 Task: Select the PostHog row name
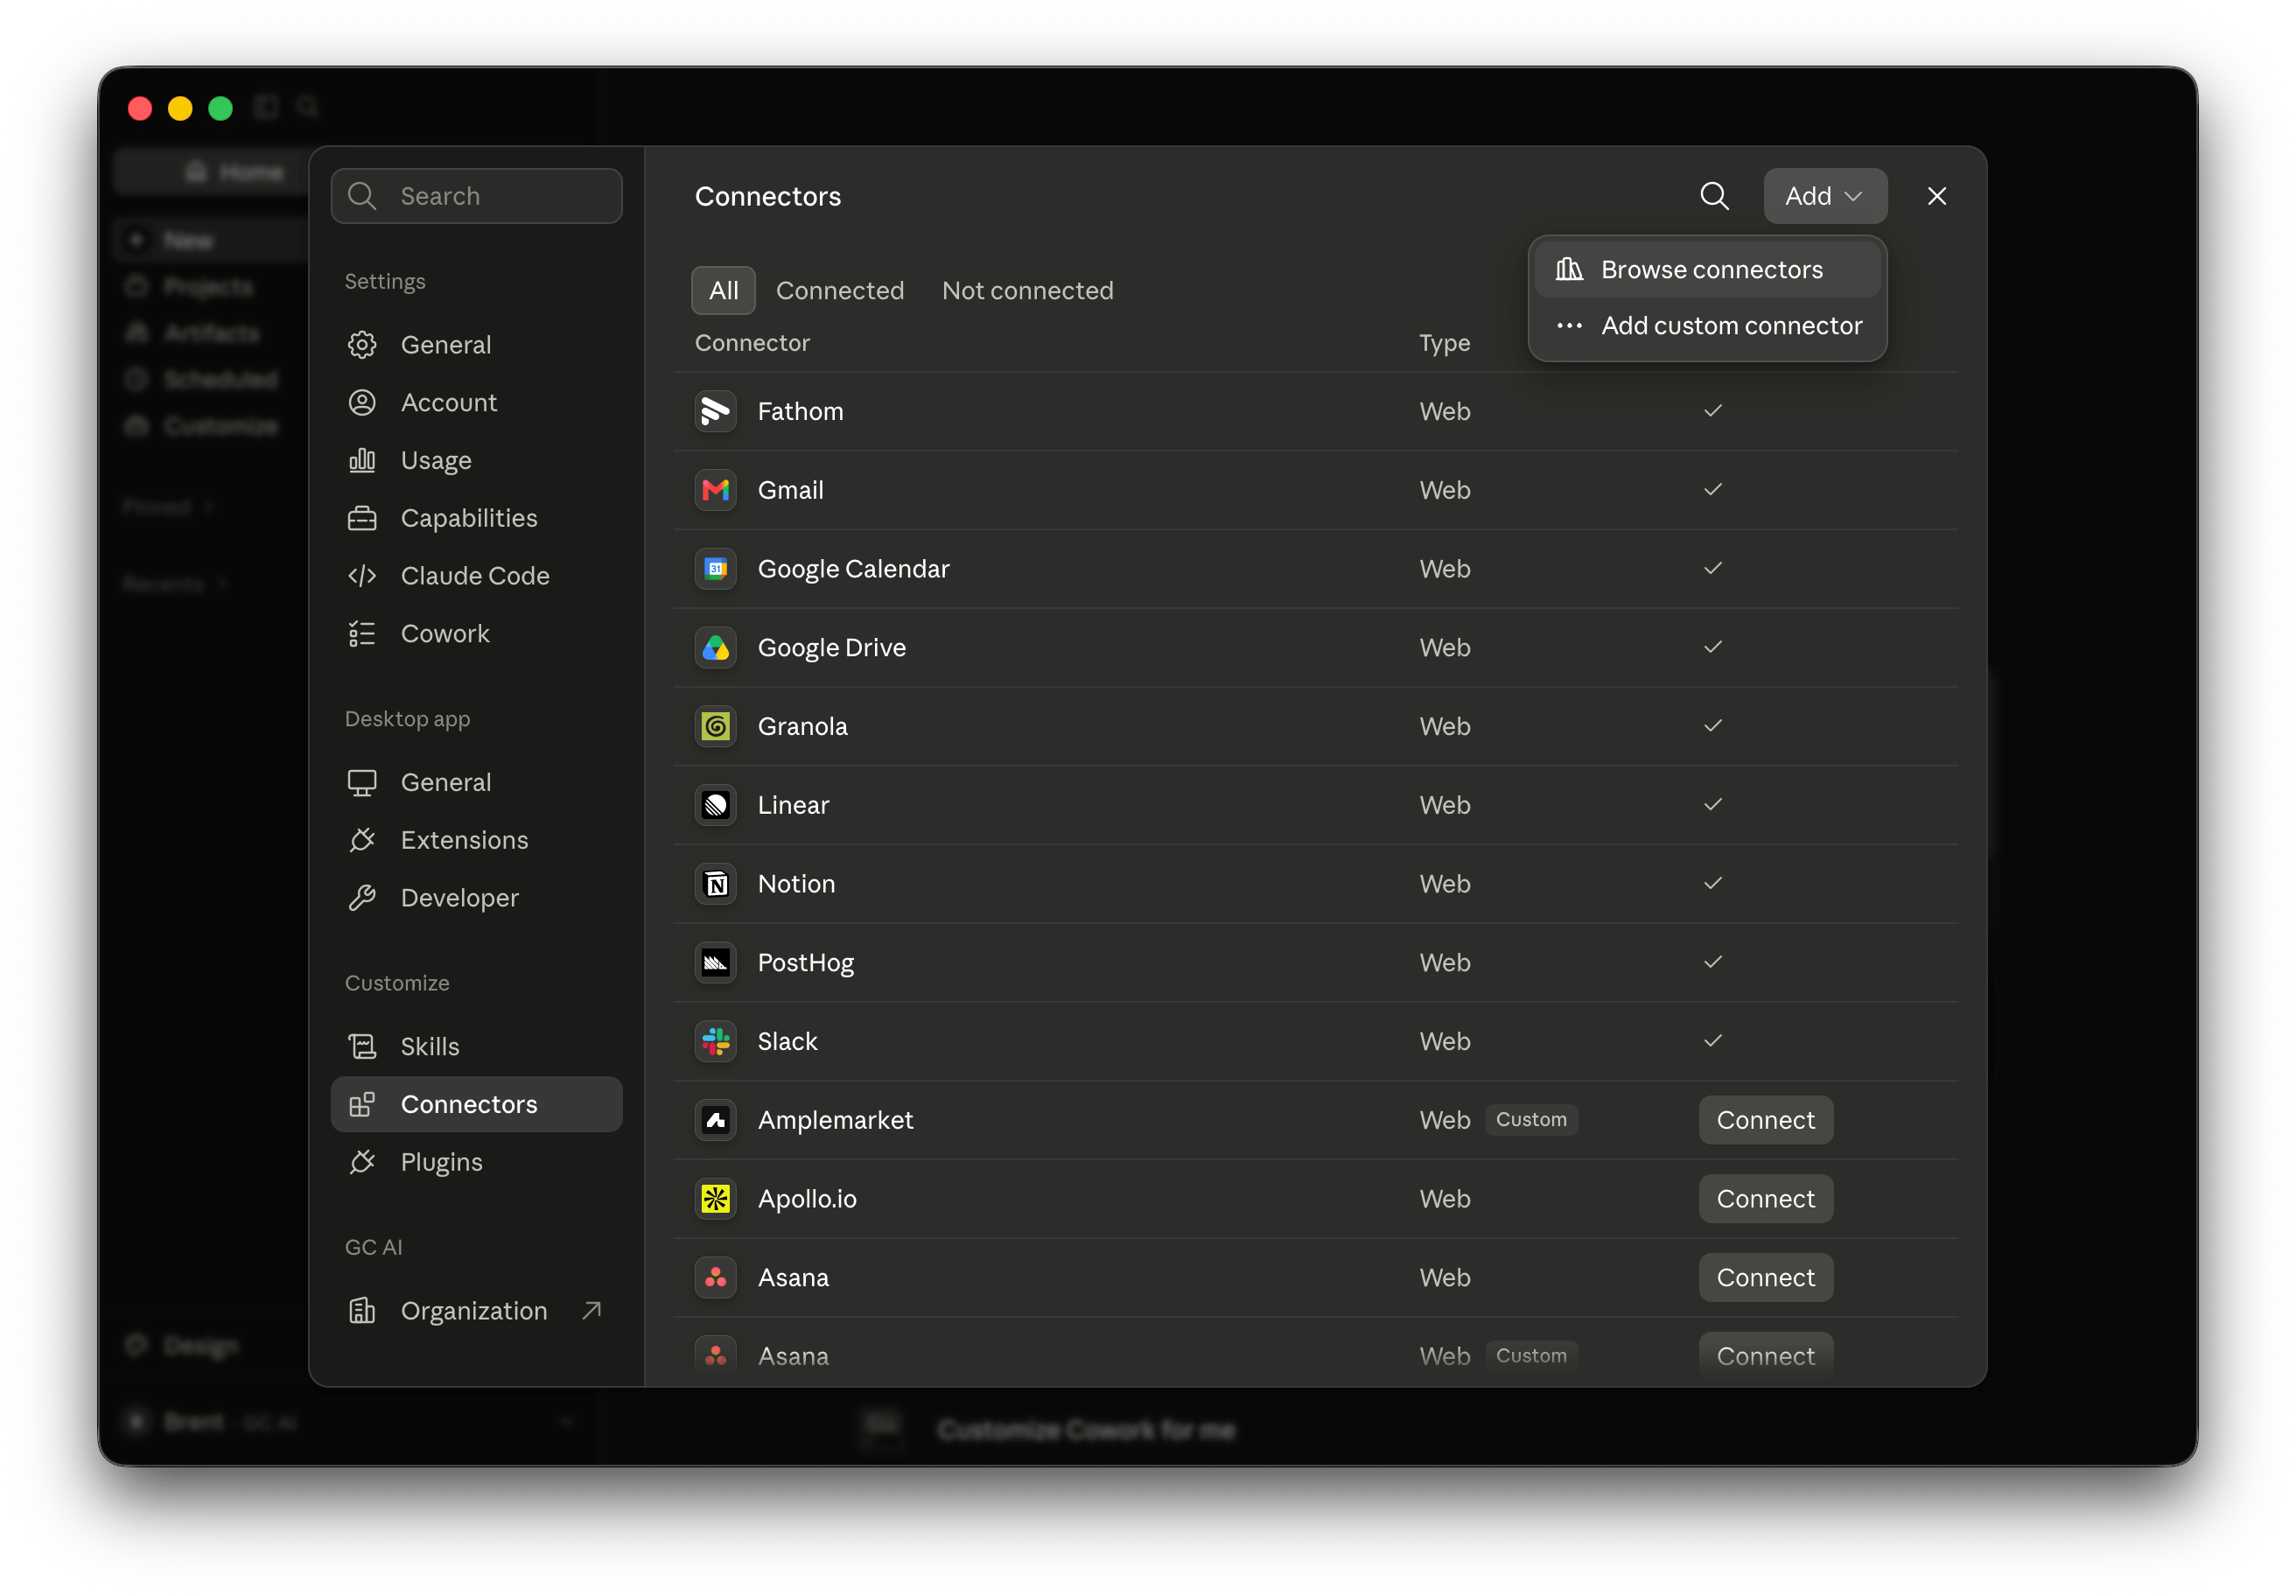805,964
